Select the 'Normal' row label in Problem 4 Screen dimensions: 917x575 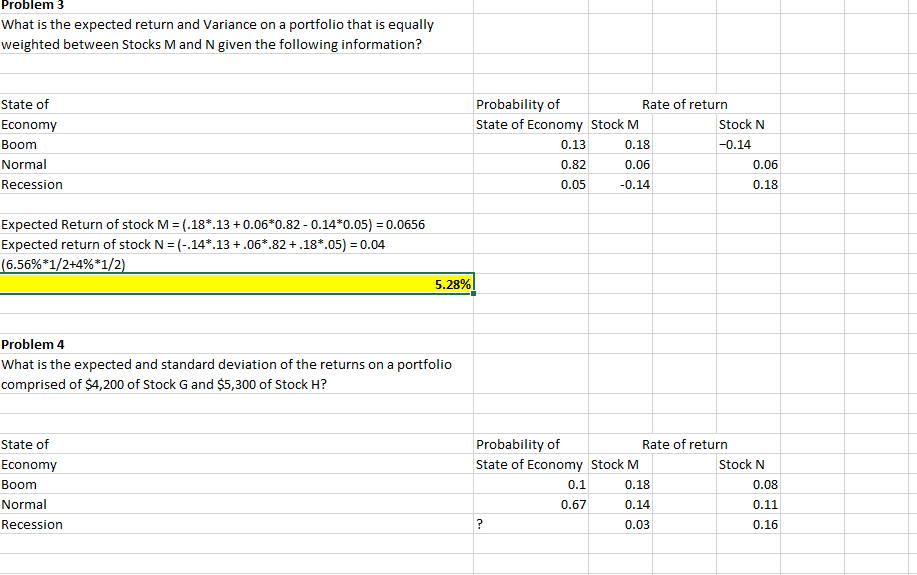[x=23, y=504]
